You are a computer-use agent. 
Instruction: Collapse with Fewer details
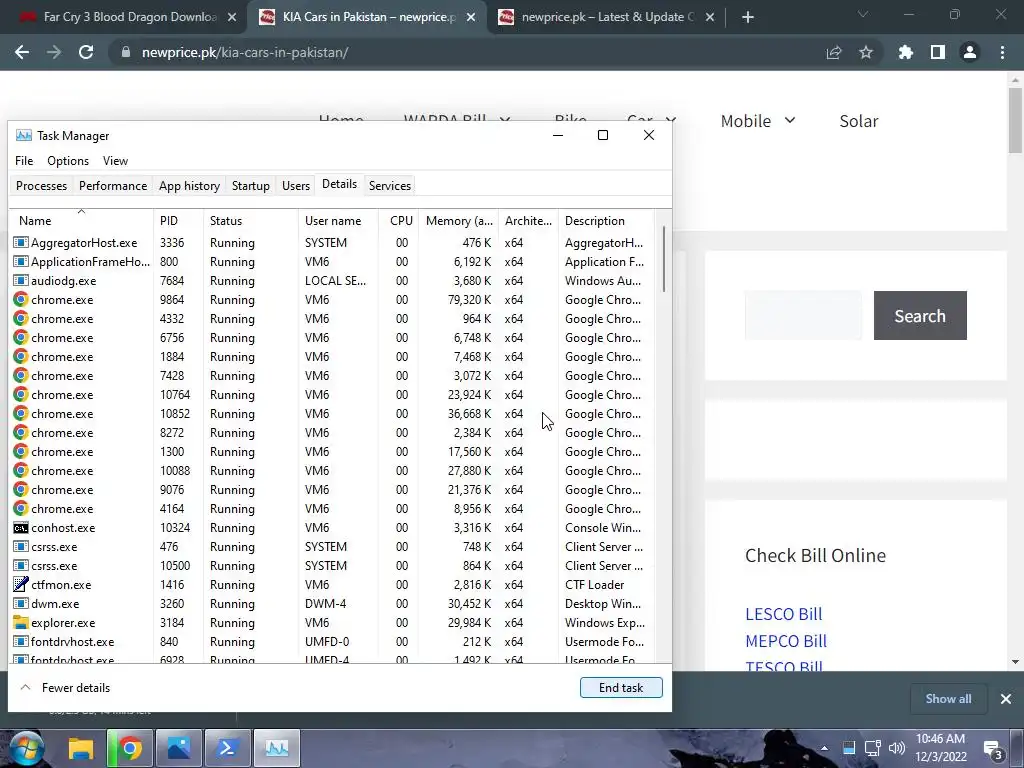click(66, 688)
